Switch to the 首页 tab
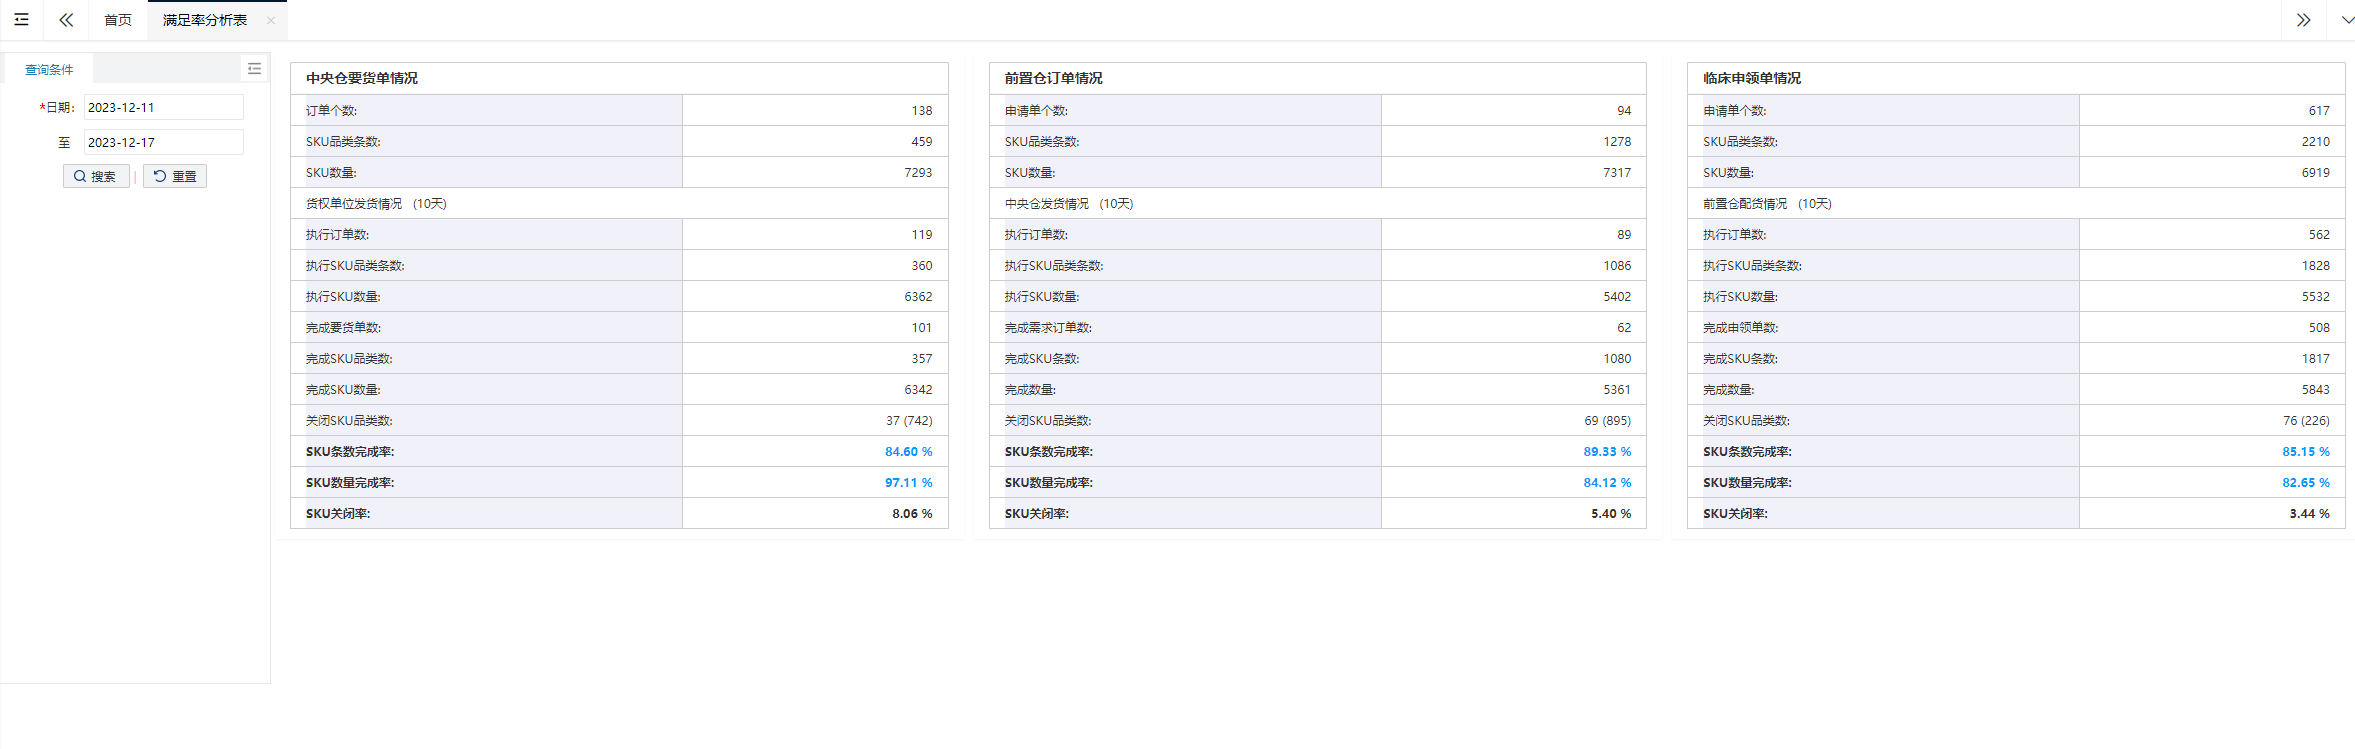2355x749 pixels. tap(118, 20)
